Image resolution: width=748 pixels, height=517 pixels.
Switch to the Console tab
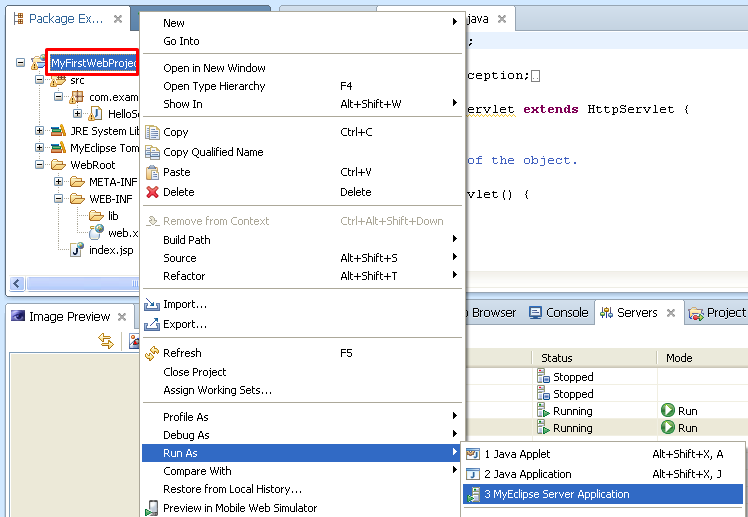[x=559, y=313]
